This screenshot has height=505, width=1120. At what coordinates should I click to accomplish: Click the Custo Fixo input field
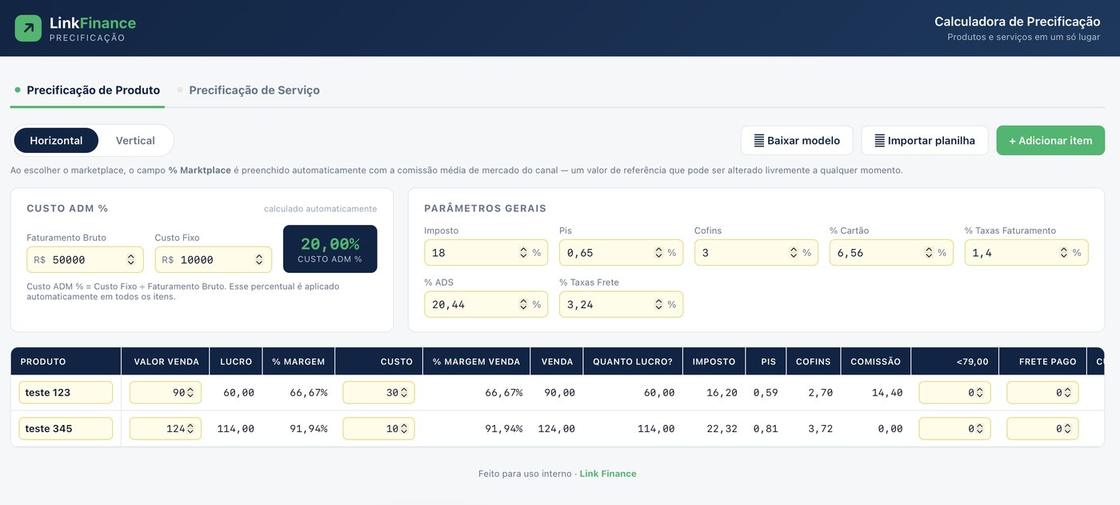tap(213, 260)
